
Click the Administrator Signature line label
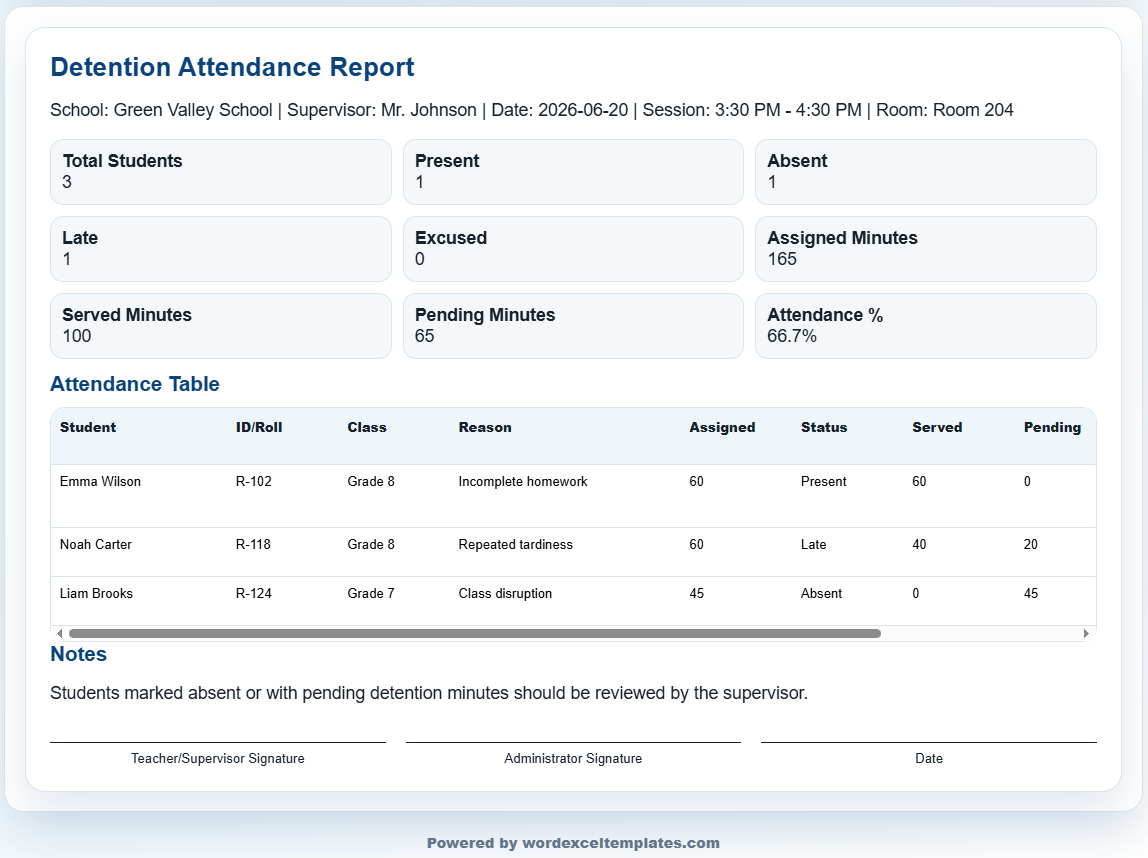click(573, 758)
